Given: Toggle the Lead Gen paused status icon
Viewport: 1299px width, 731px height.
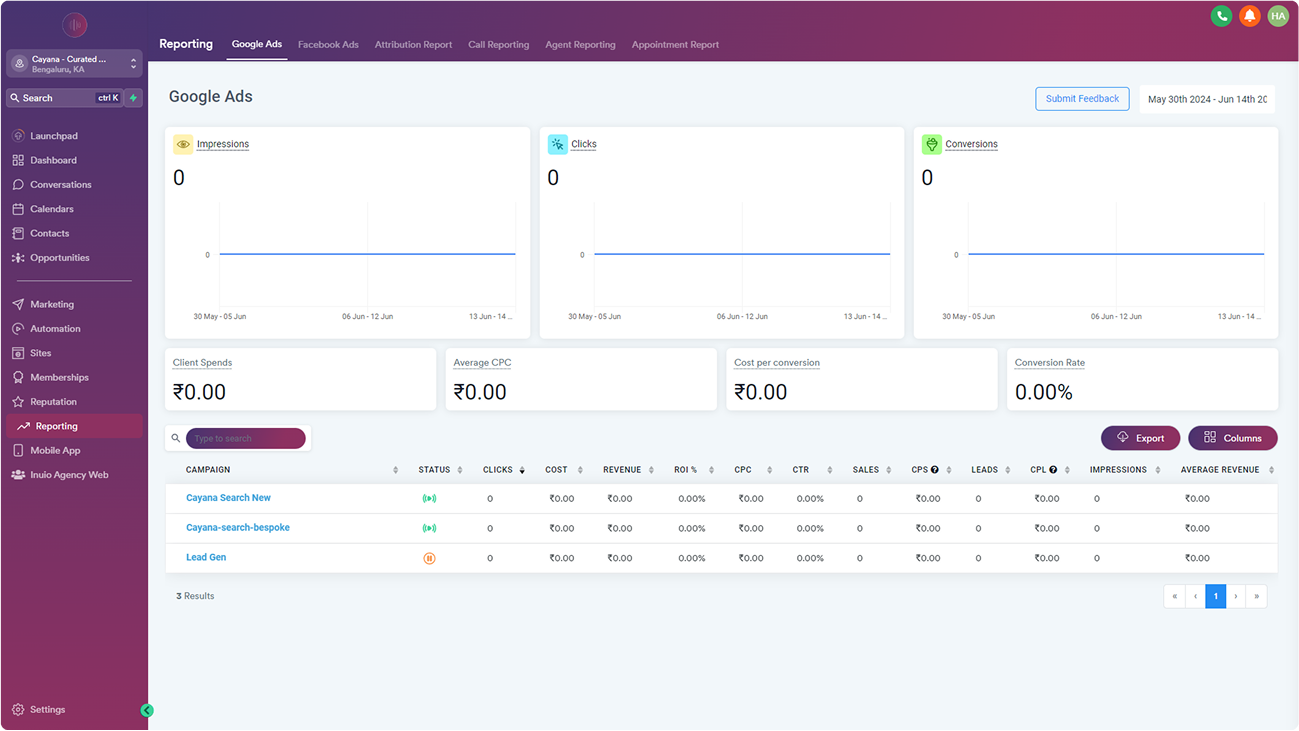Looking at the screenshot, I should (x=429, y=558).
